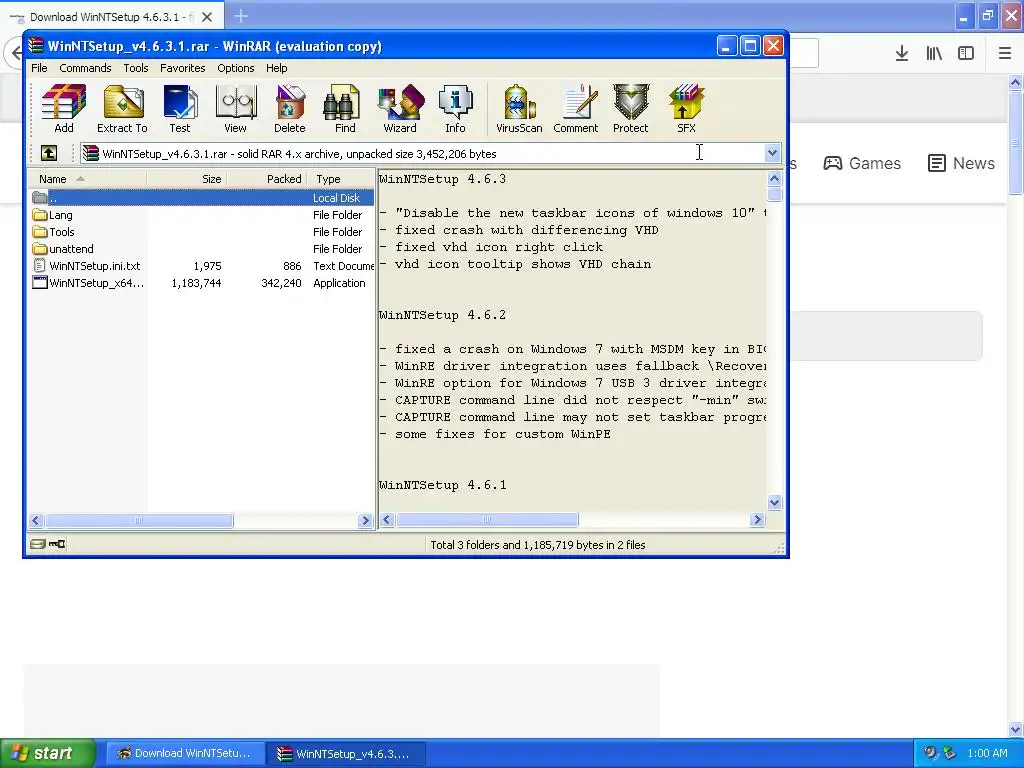1024x768 pixels.
Task: Select the Lang folder
Action: pyautogui.click(x=201, y=215)
